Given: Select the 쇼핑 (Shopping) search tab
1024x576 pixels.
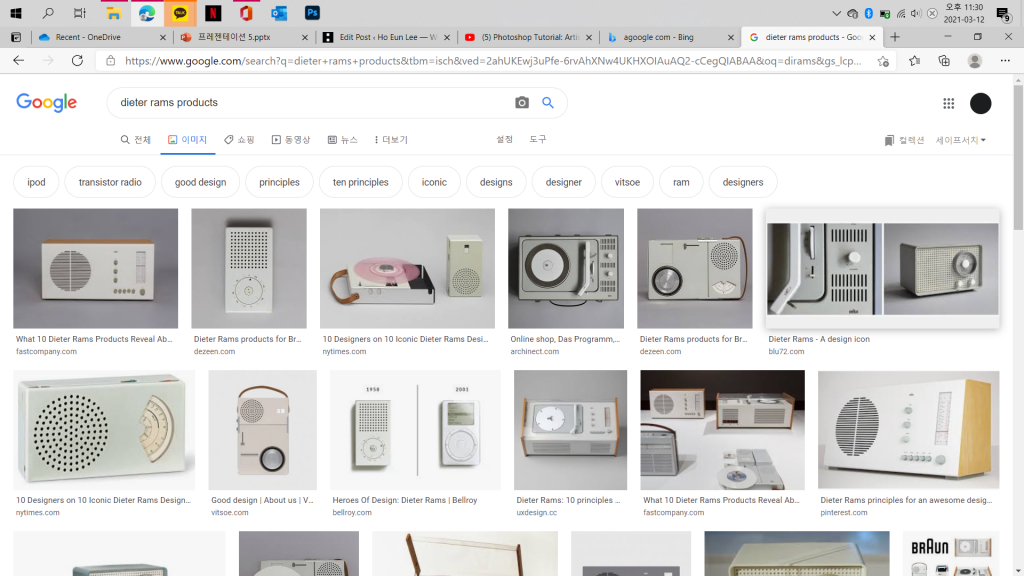Looking at the screenshot, I should click(x=239, y=140).
